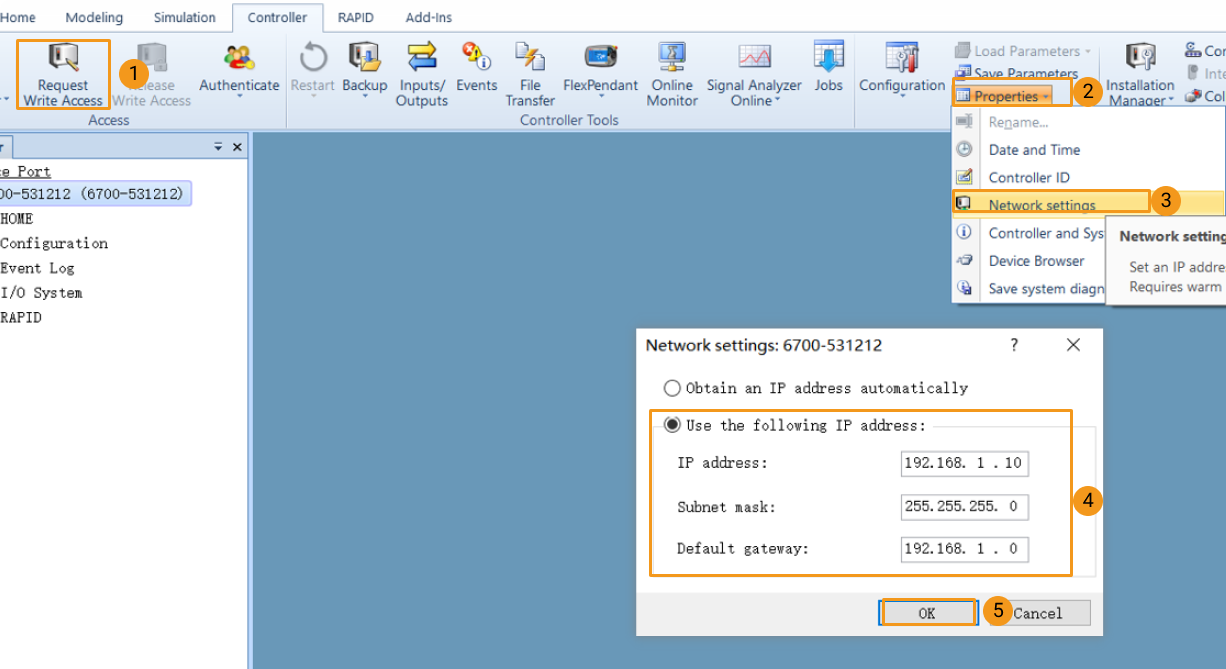1226x669 pixels.
Task: Select RAPID in controller tree
Action: (21, 318)
